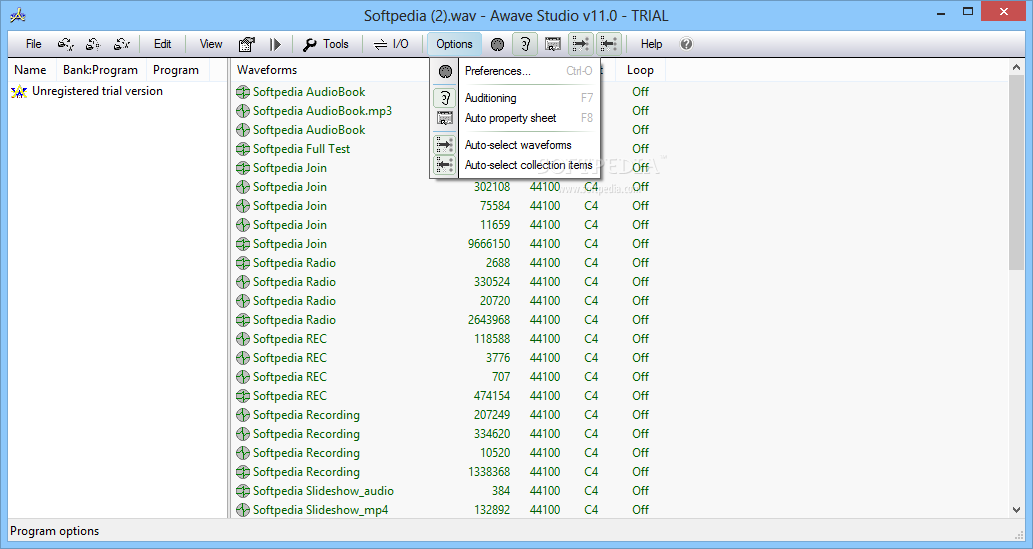Open the Help menu
This screenshot has width=1033, height=549.
(x=652, y=44)
